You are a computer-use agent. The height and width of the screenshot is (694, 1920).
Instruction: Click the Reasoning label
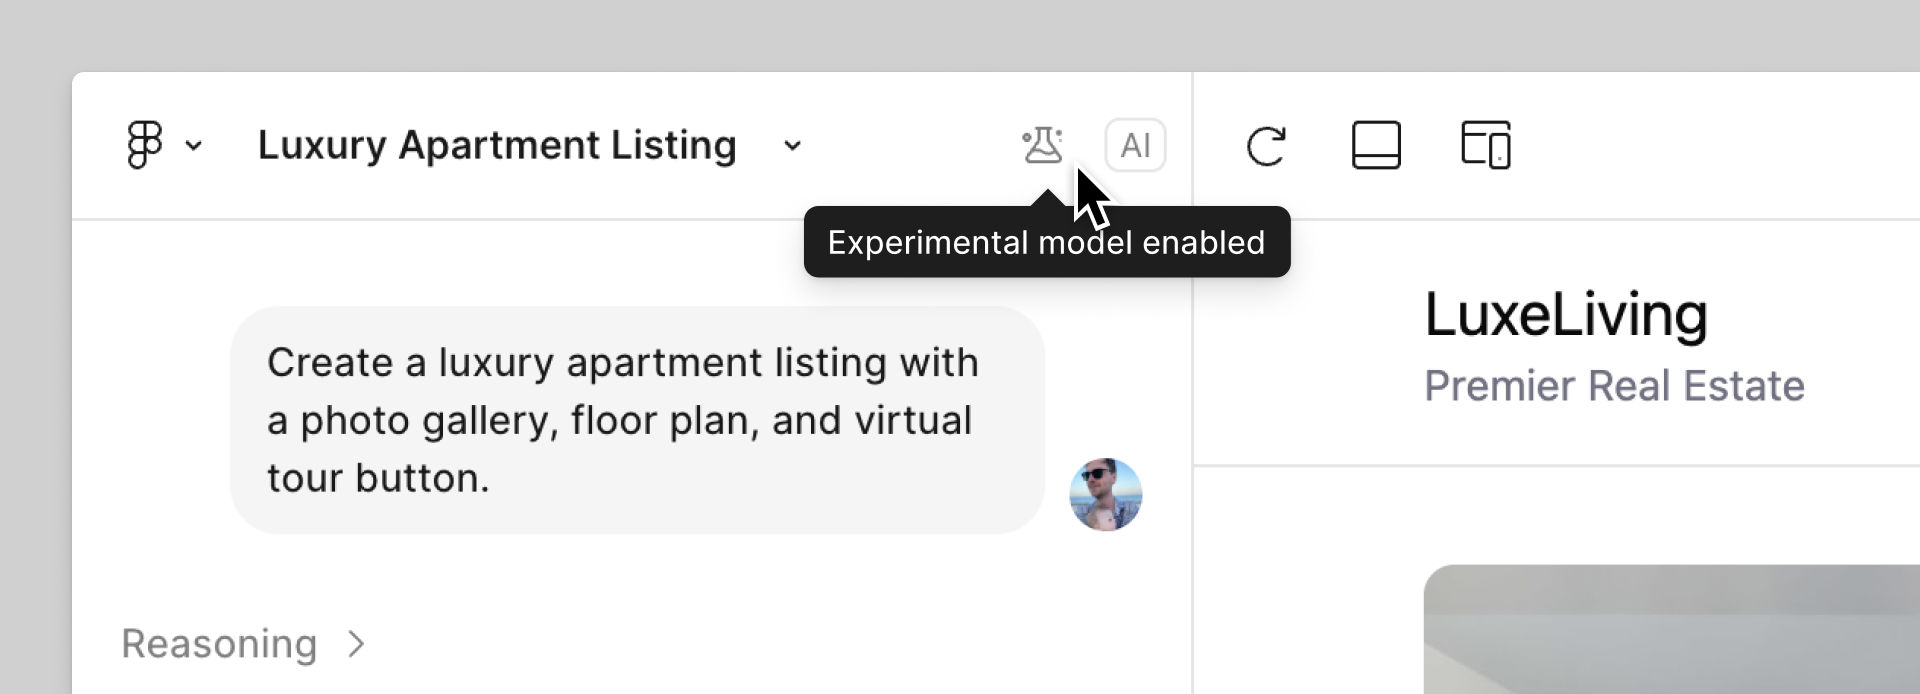pos(219,644)
